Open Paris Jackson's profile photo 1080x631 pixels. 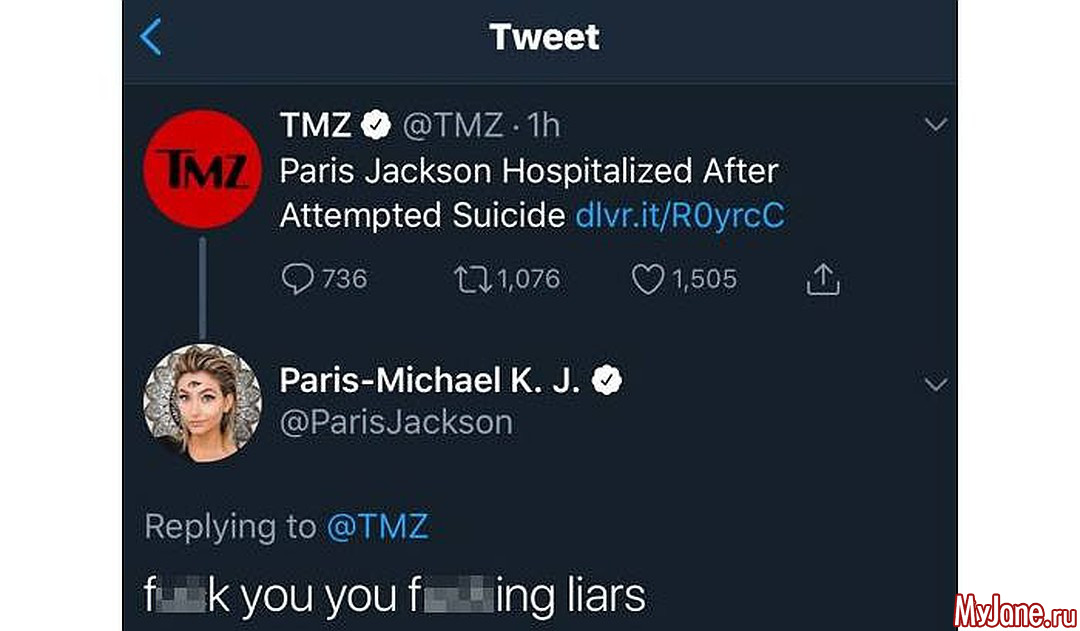(x=203, y=402)
